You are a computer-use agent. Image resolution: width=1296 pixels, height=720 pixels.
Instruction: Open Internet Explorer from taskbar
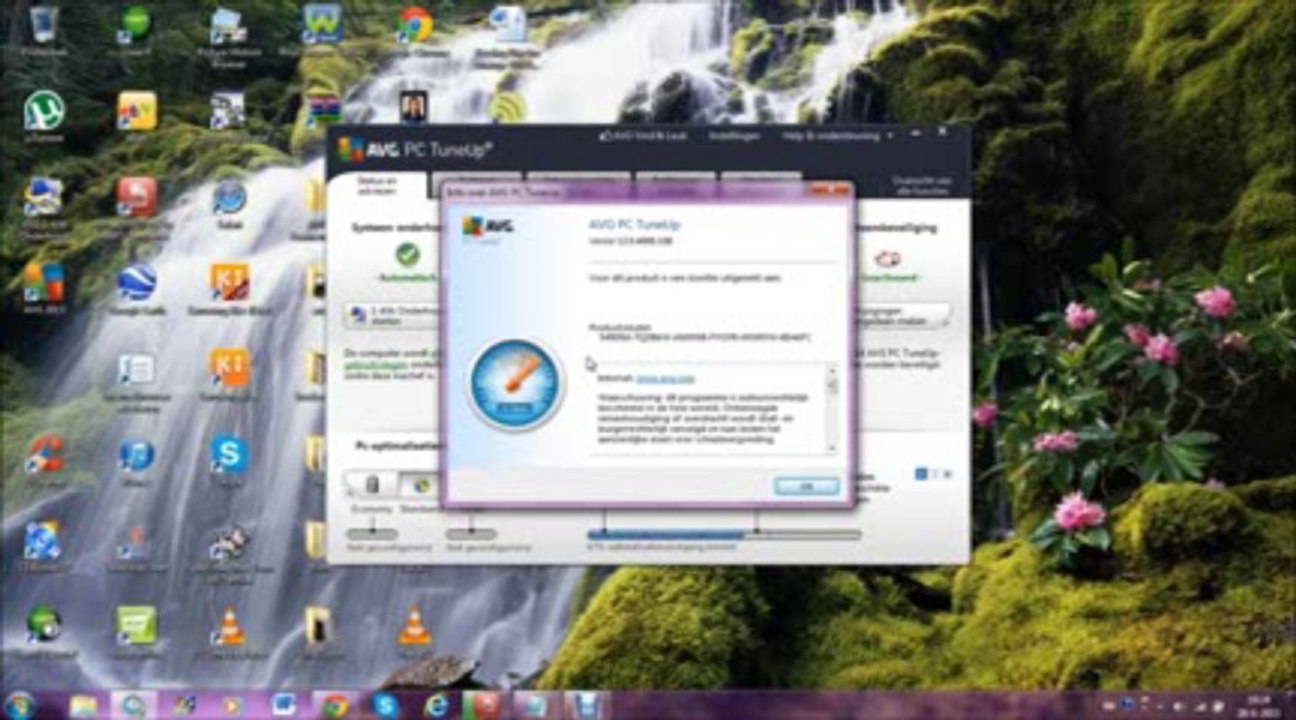[436, 705]
